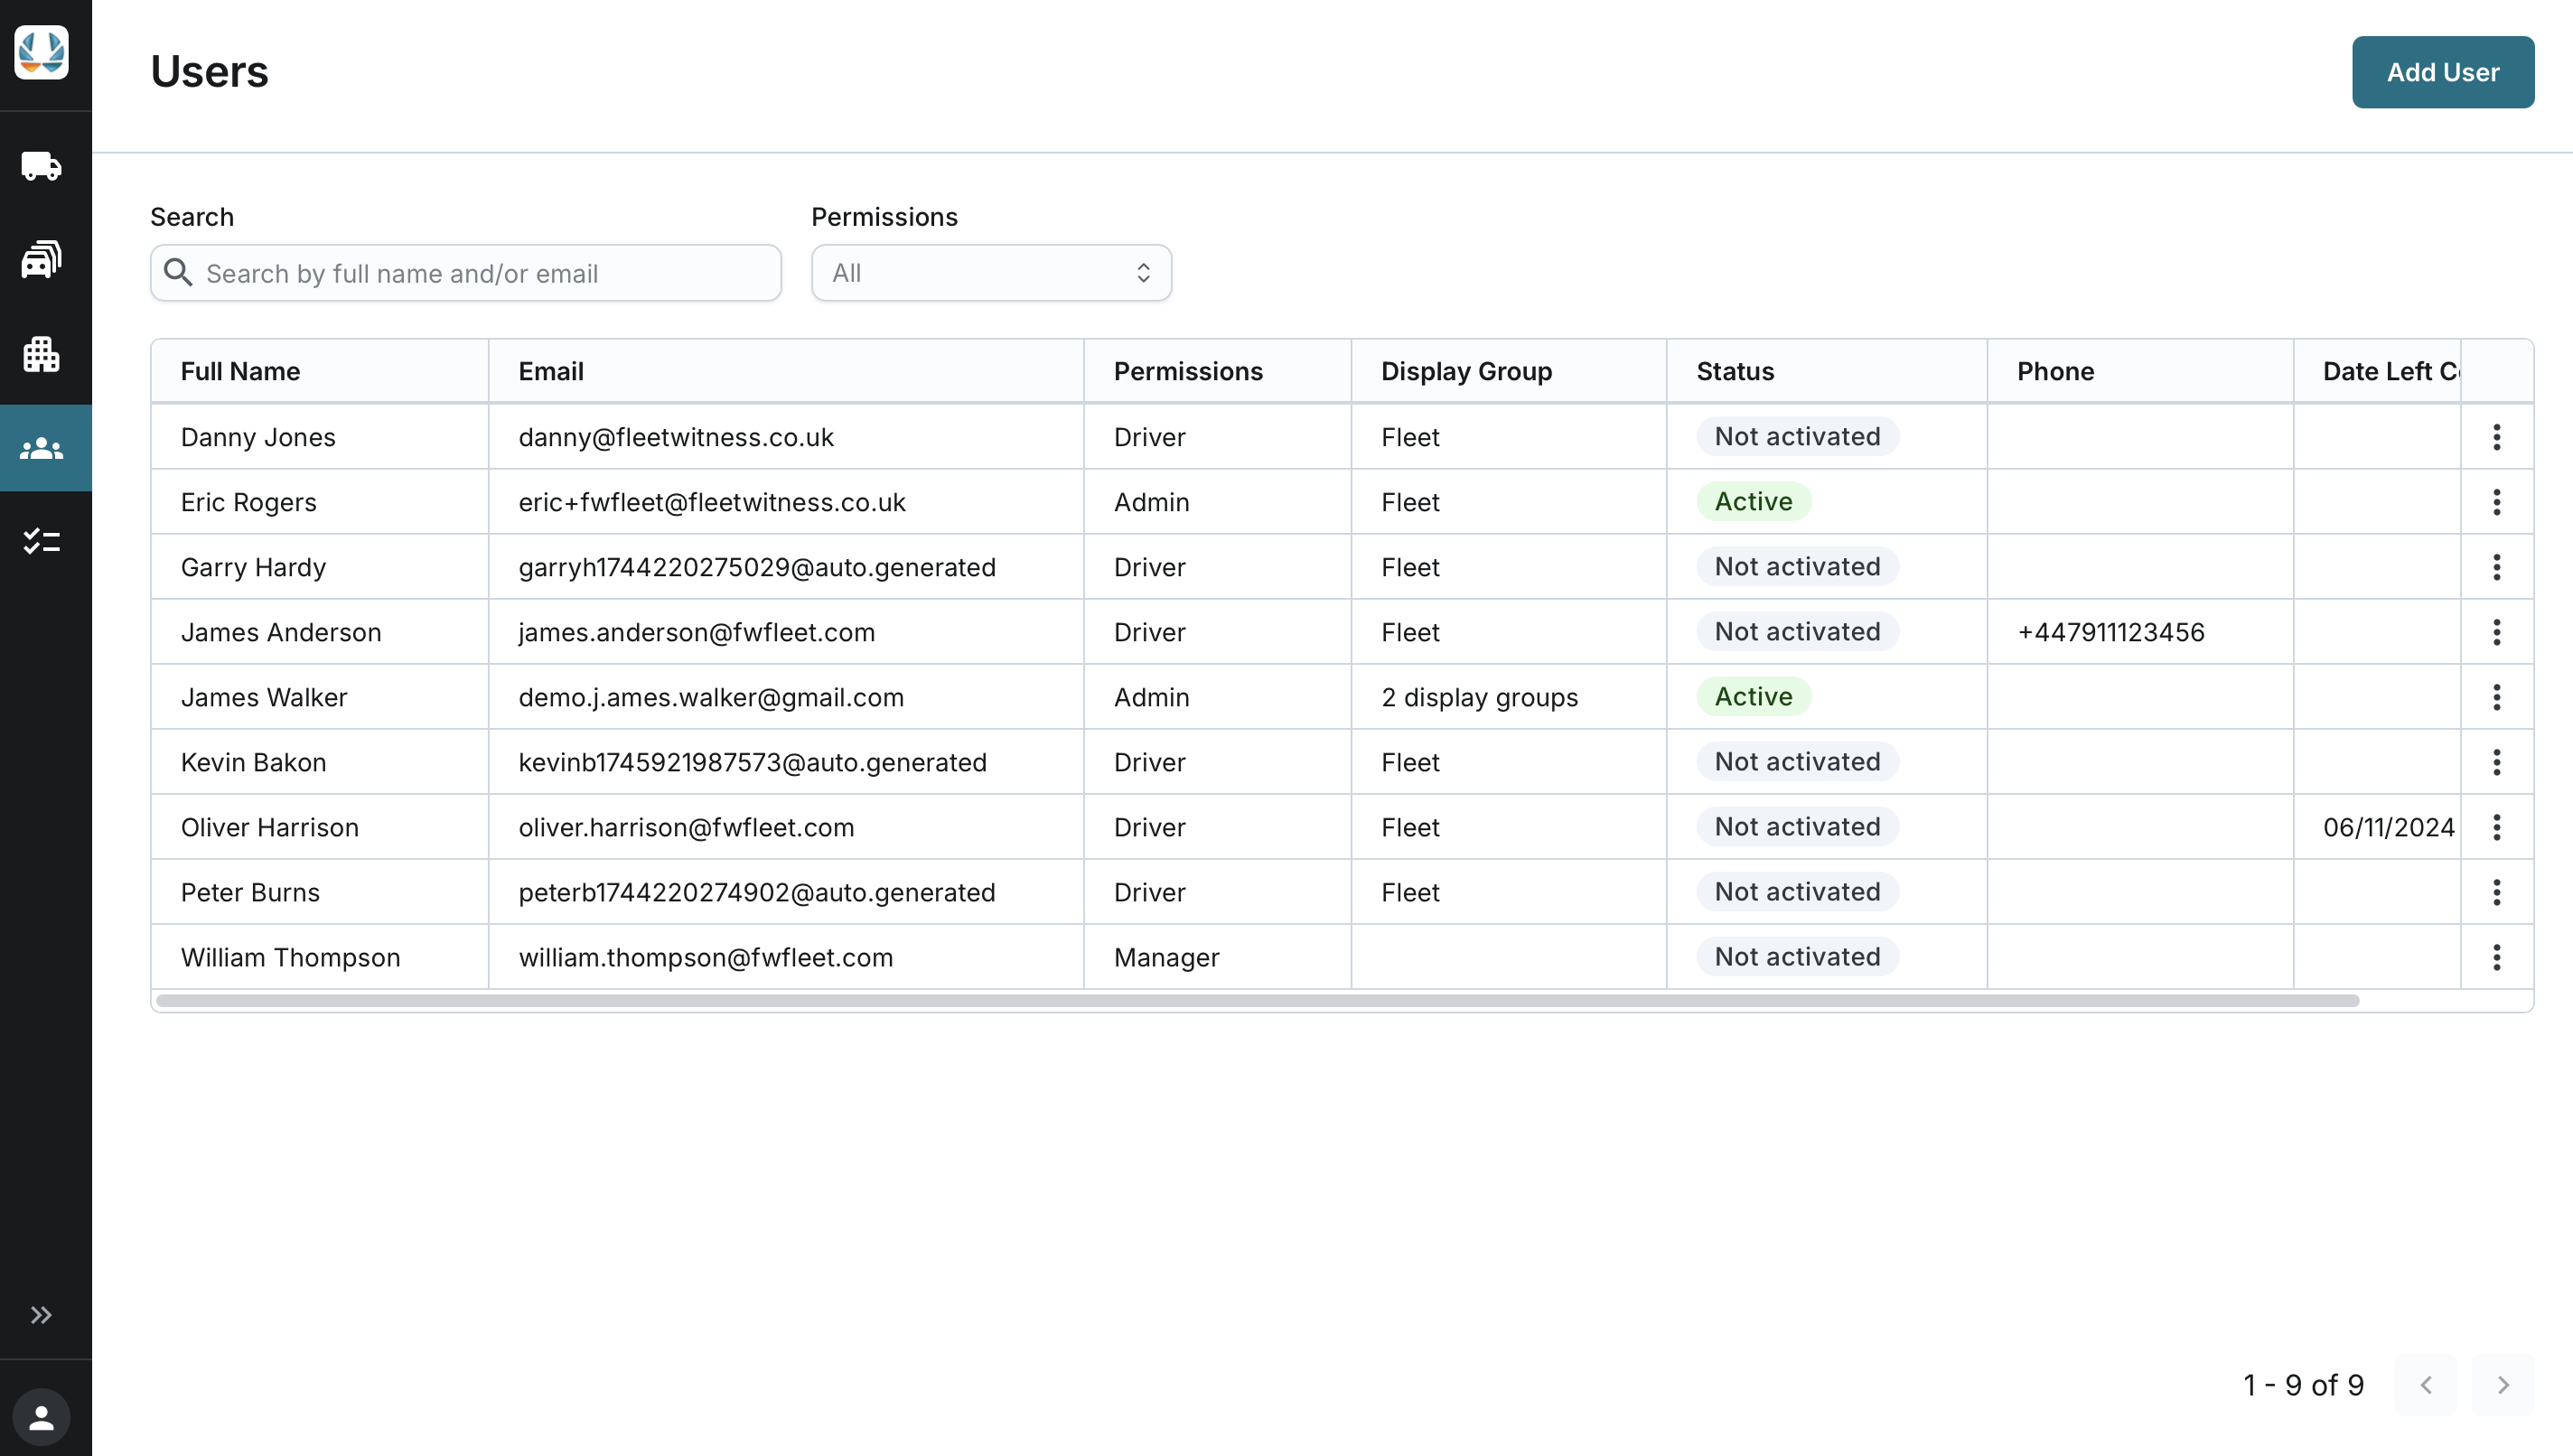Open the account profile avatar icon
The image size is (2573, 1456).
click(41, 1416)
